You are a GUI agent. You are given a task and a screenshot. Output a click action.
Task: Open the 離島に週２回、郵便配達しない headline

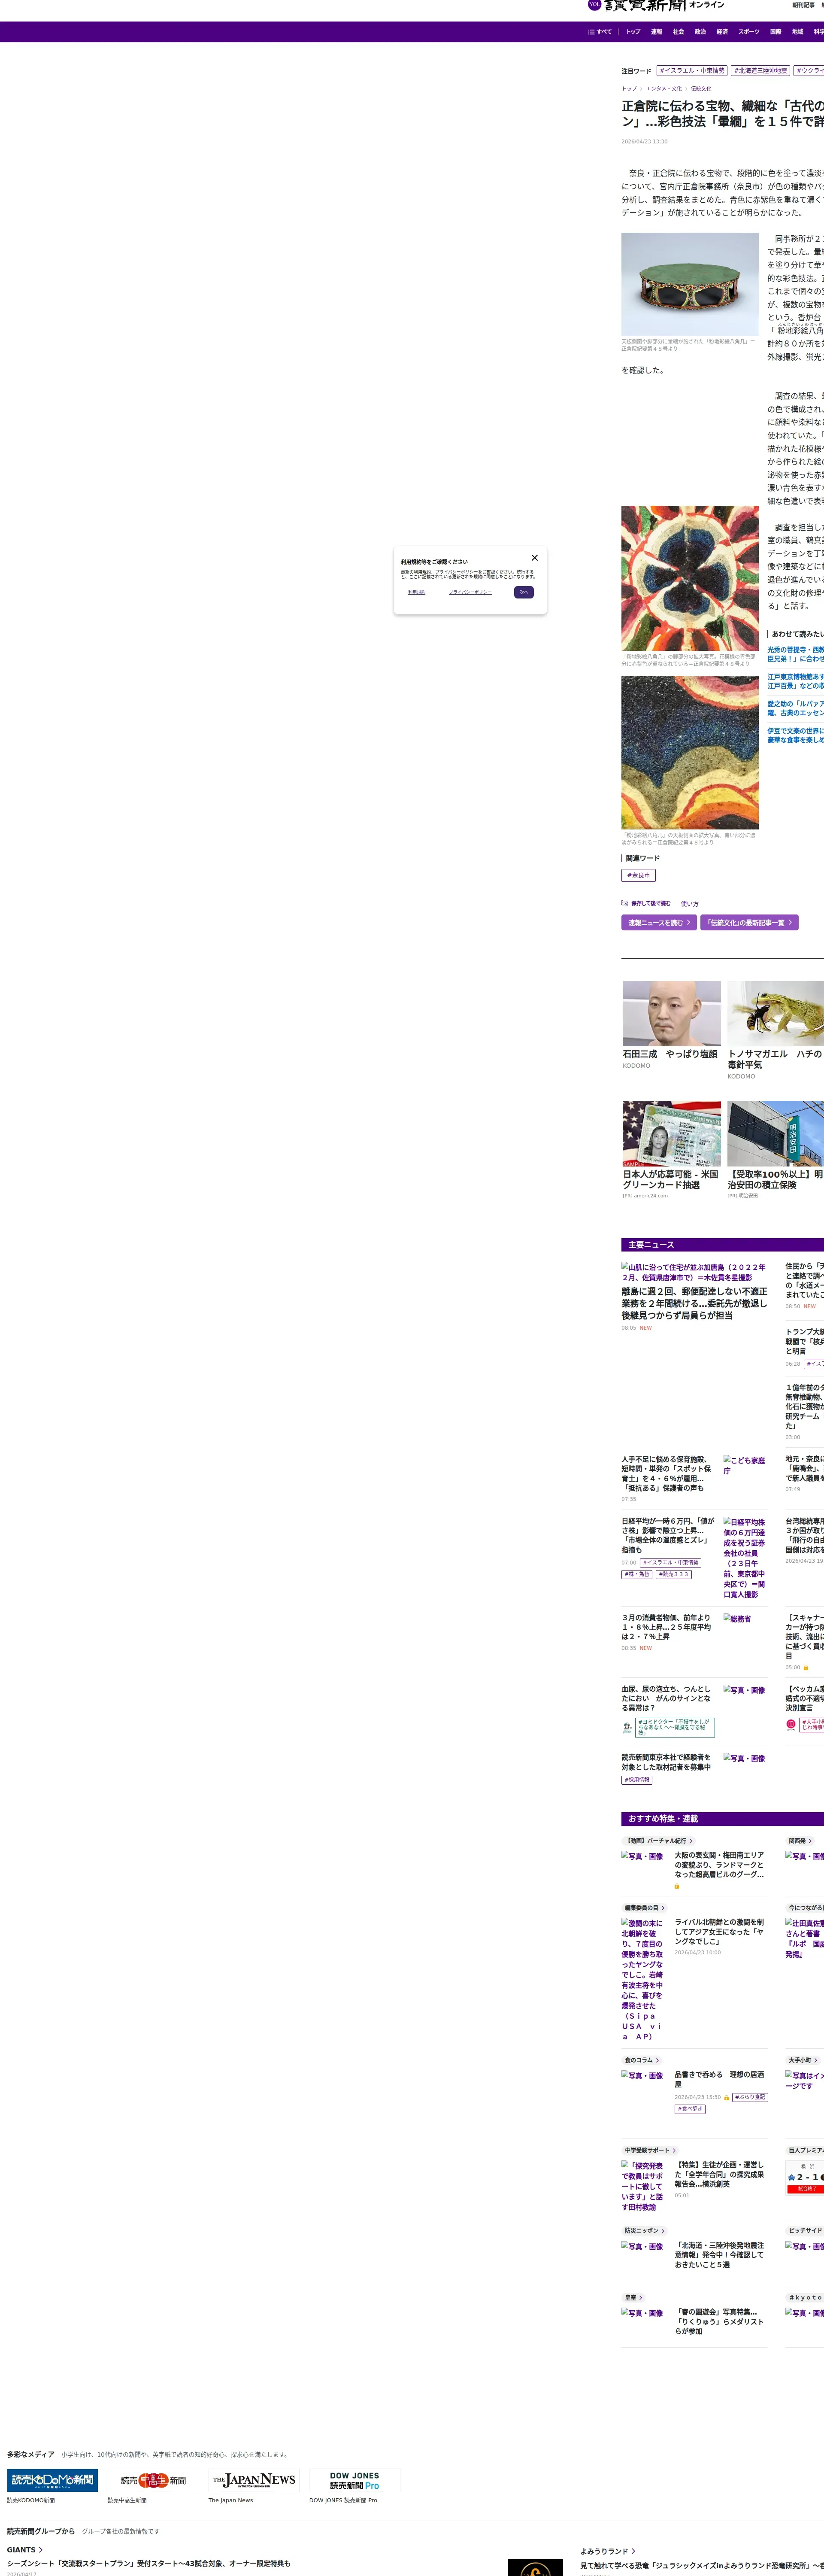694,1304
